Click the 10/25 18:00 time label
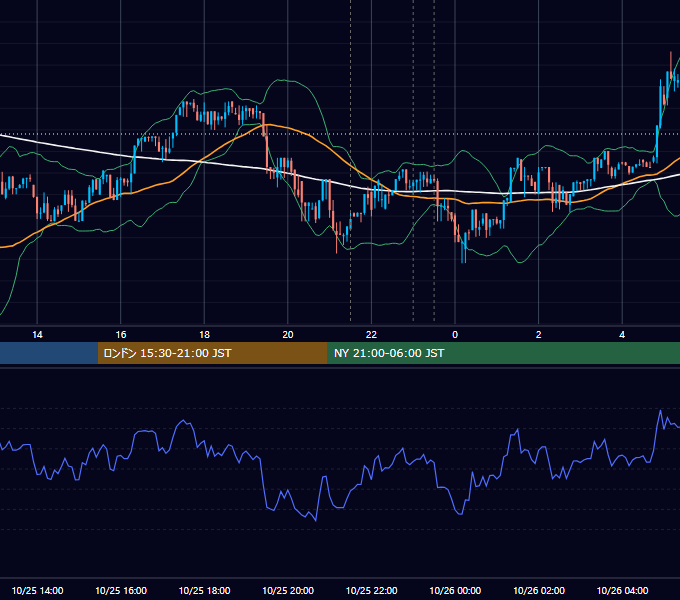The height and width of the screenshot is (600, 680). click(x=204, y=590)
